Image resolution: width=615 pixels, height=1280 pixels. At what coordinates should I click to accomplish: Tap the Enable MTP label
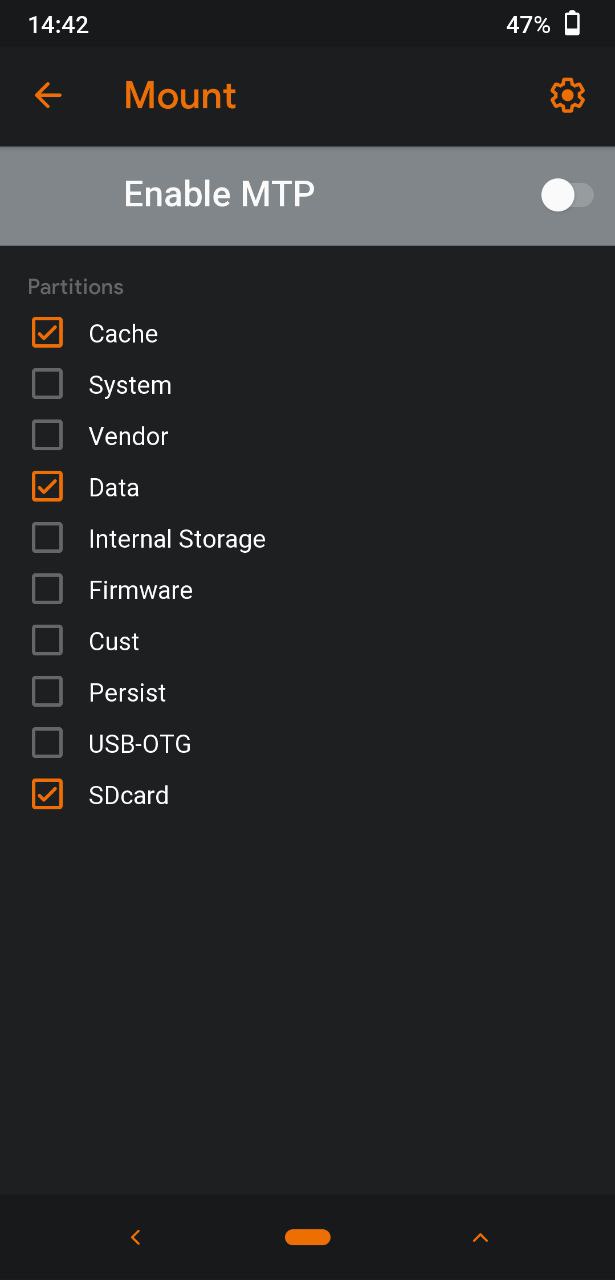click(x=219, y=193)
